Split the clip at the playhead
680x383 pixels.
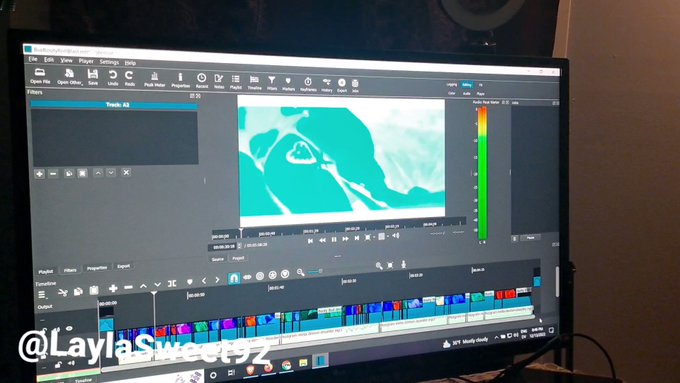pyautogui.click(x=172, y=284)
